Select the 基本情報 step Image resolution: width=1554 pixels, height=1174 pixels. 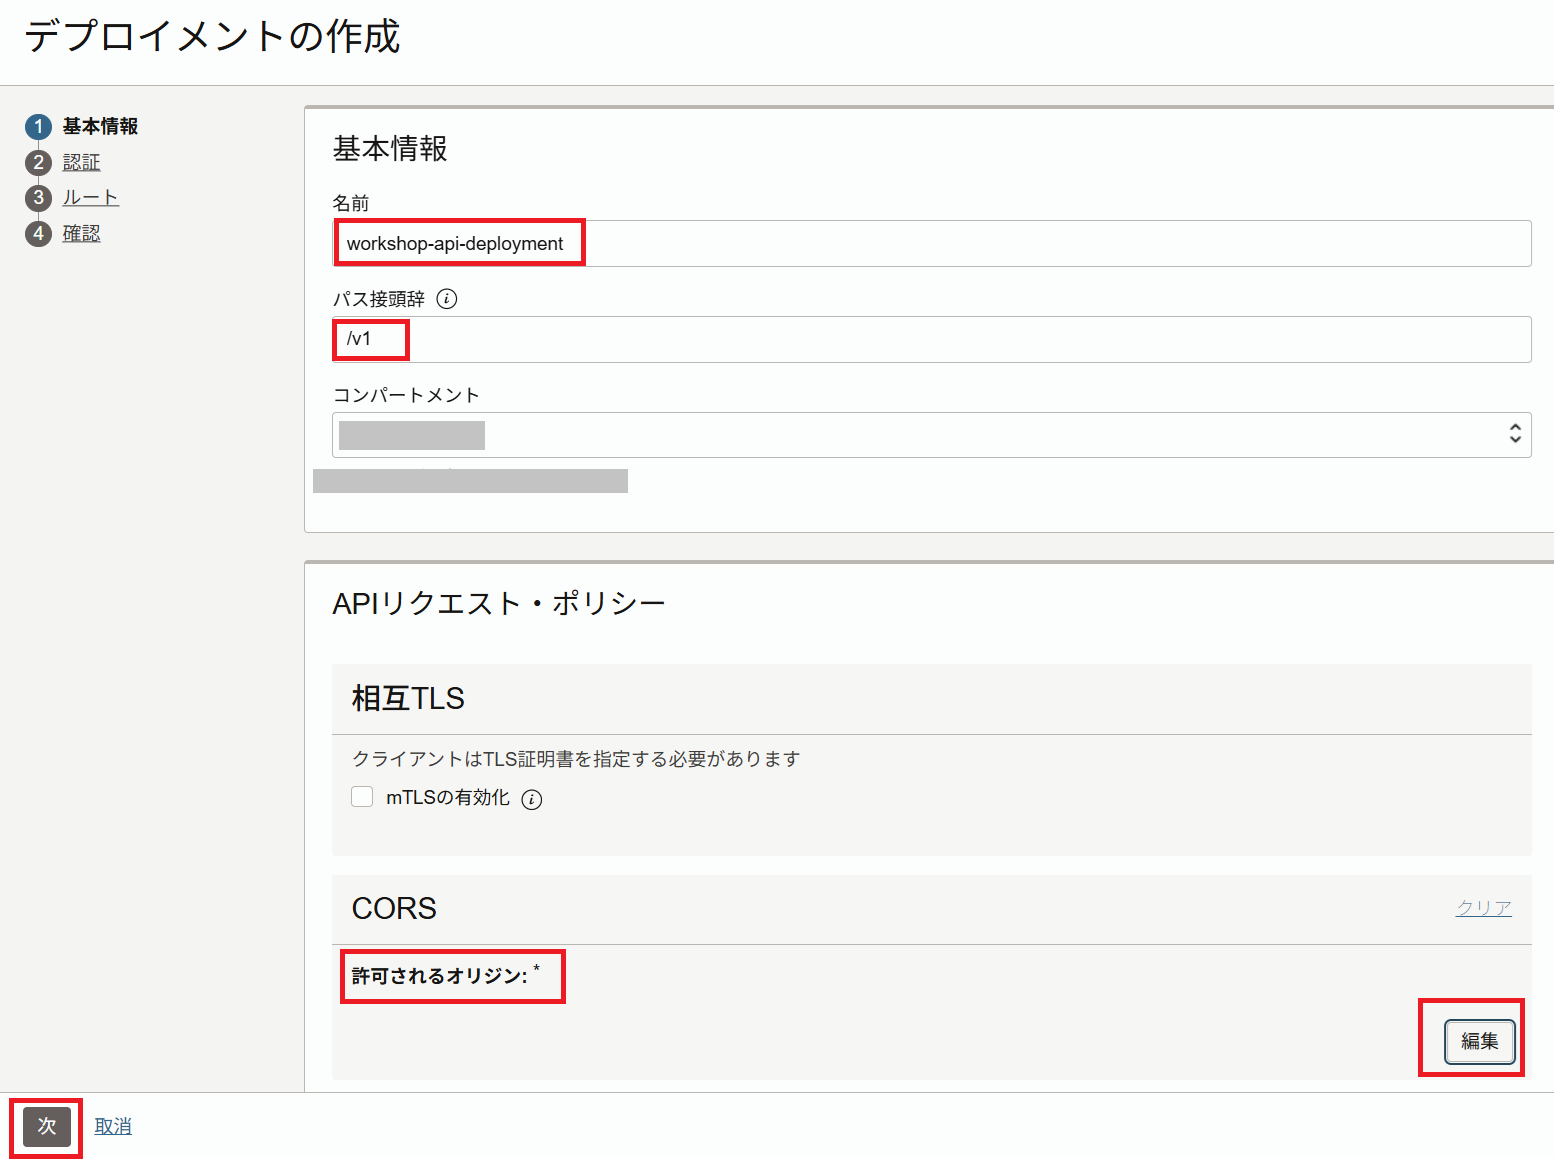[x=100, y=127]
